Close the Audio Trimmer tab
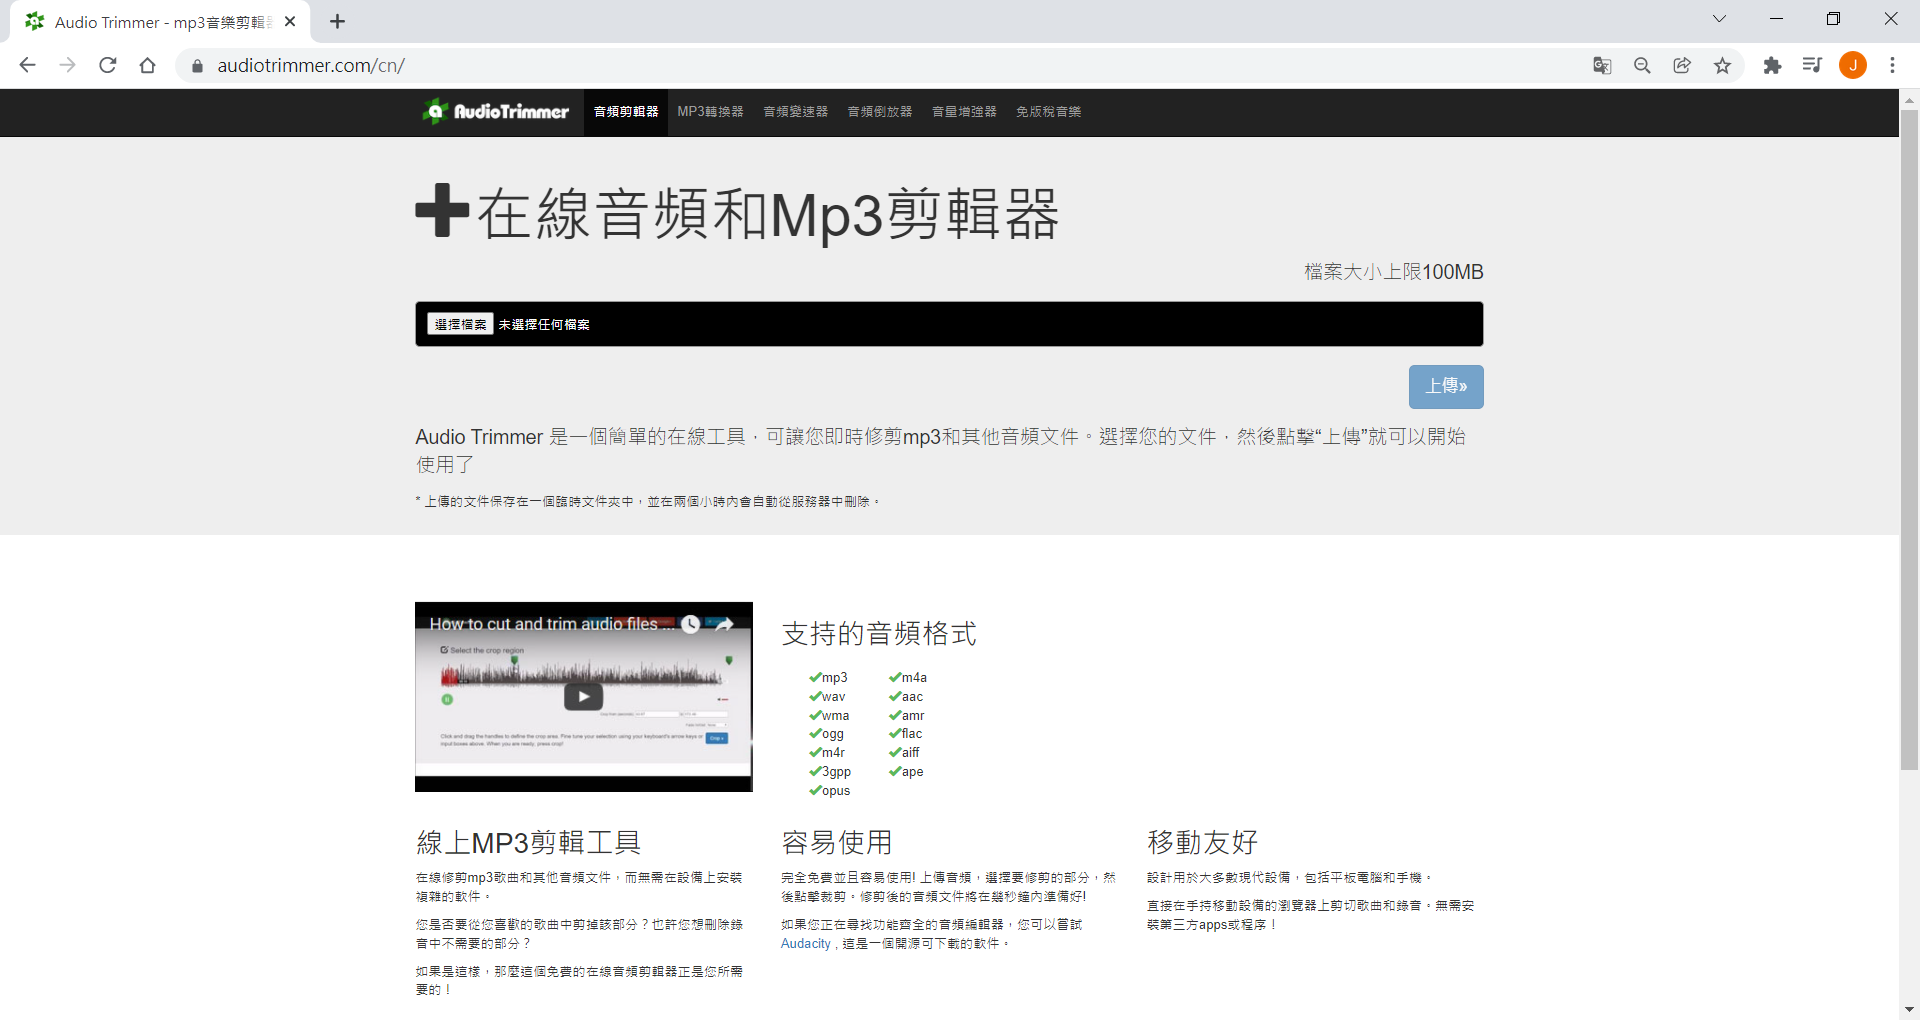The image size is (1920, 1020). 290,21
